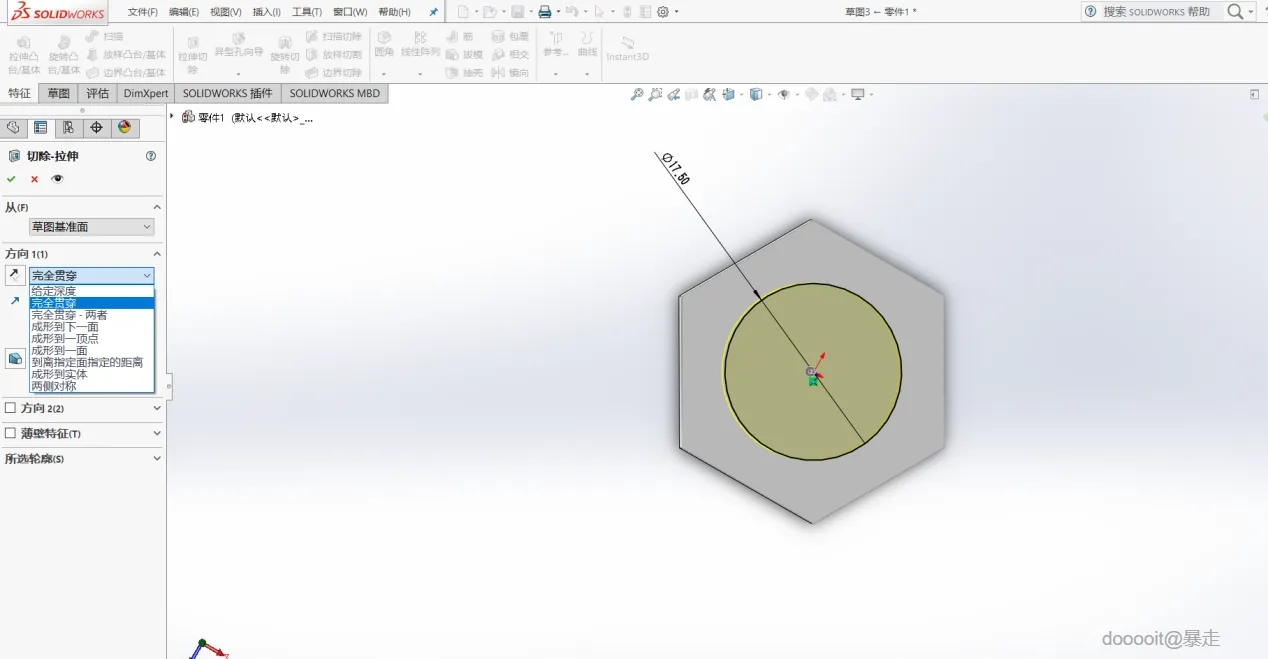Select 到离指定面指定的距离 option
This screenshot has height=659, width=1268.
pos(92,362)
